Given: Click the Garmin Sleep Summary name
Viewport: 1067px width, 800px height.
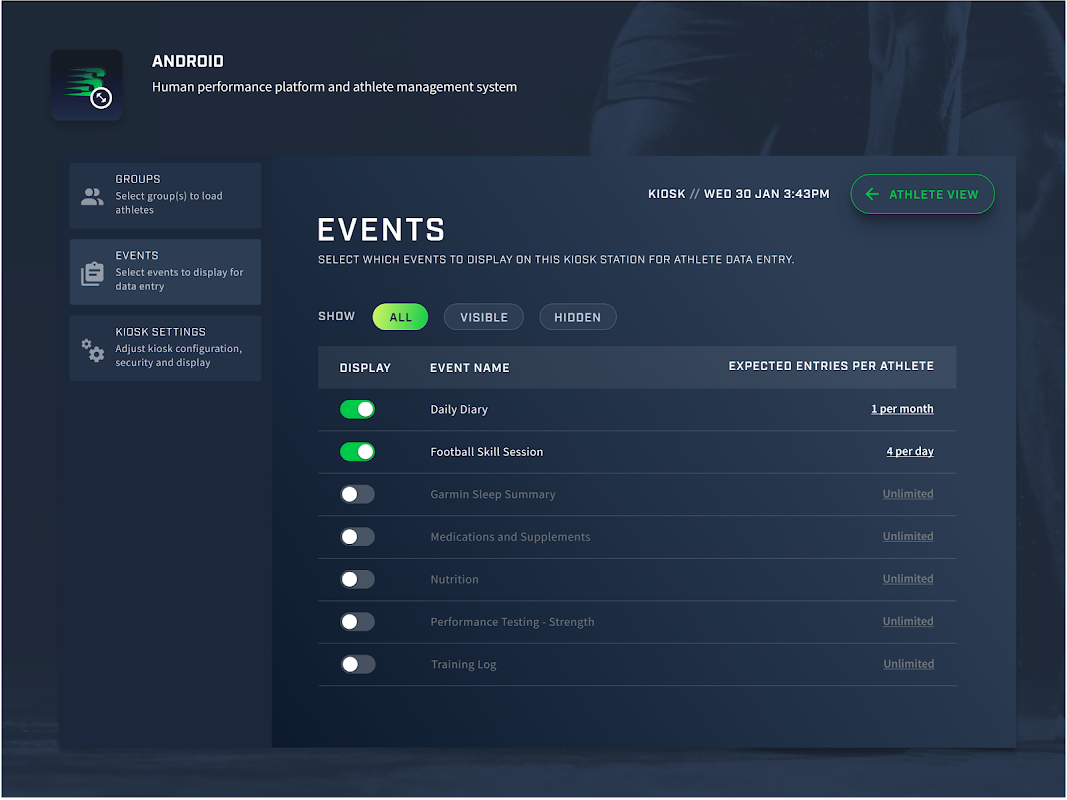Looking at the screenshot, I should pyautogui.click(x=493, y=495).
